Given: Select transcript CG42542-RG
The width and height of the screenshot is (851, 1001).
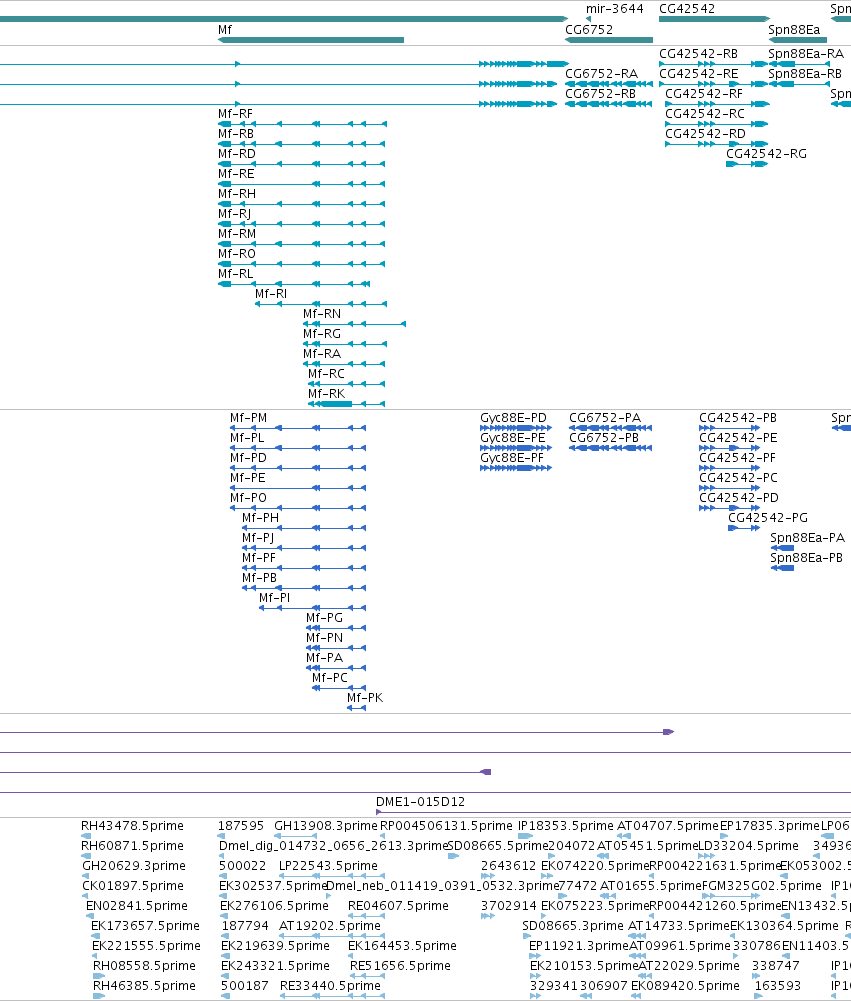Looking at the screenshot, I should click(766, 154).
